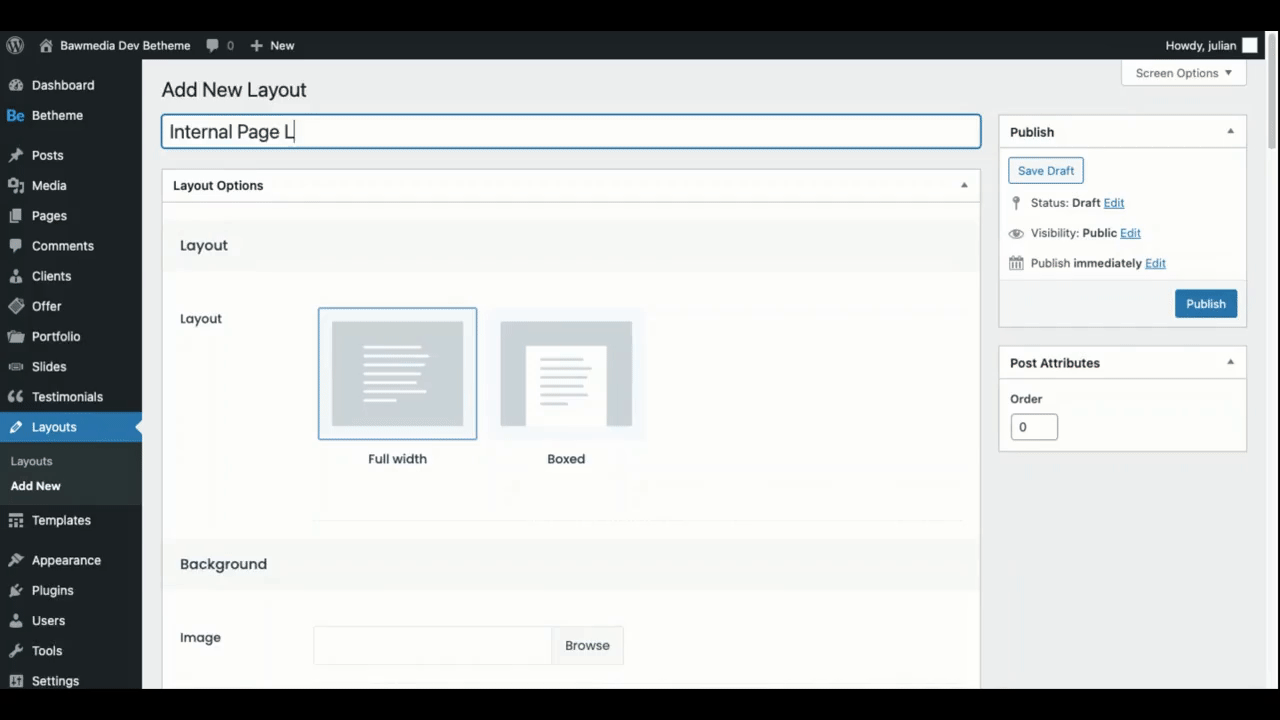1280x720 pixels.
Task: Click the Users person icon
Action: 15,620
